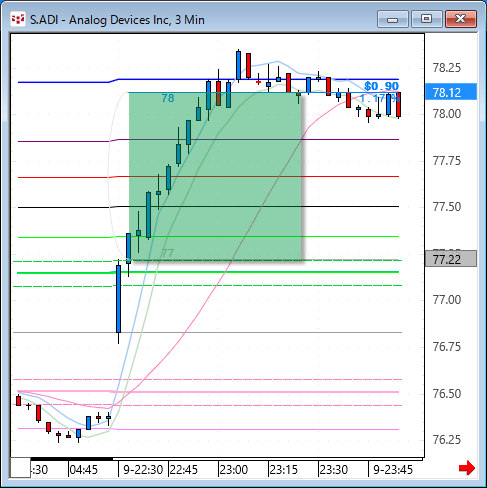Click the 77.50 price axis label
This screenshot has height=488, width=487.
tap(447, 207)
